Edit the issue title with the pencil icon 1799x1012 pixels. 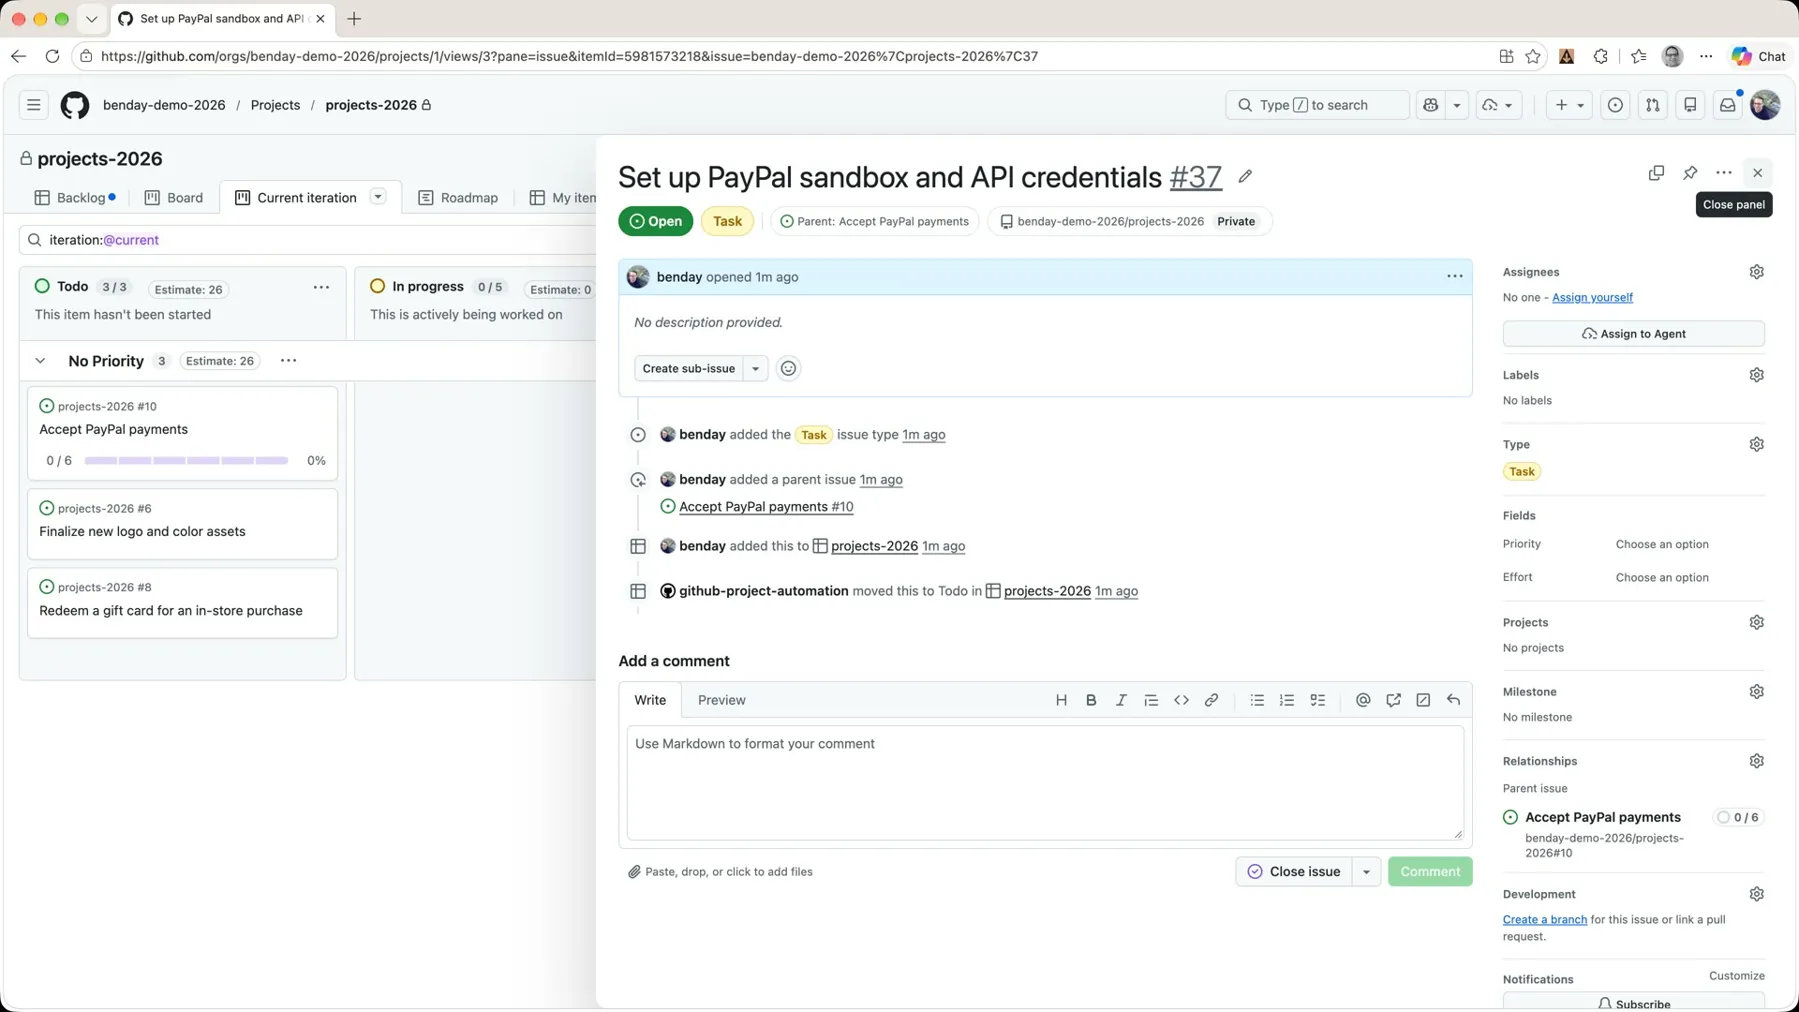point(1245,177)
